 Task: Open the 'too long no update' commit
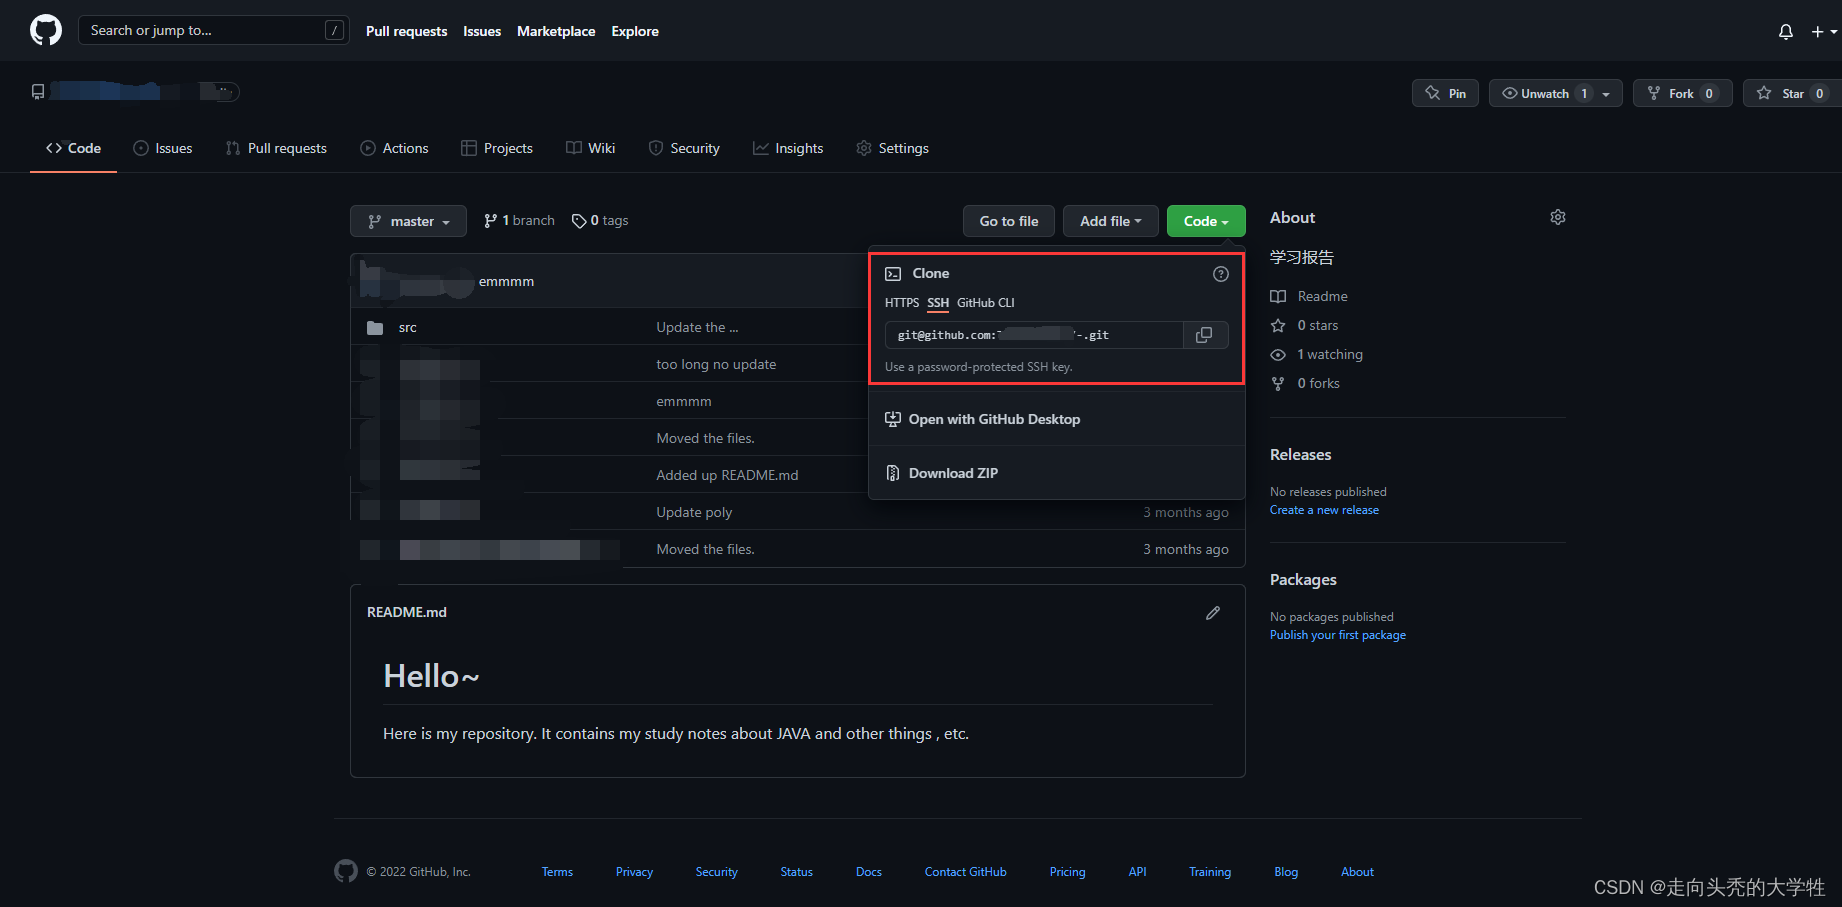[x=716, y=364]
